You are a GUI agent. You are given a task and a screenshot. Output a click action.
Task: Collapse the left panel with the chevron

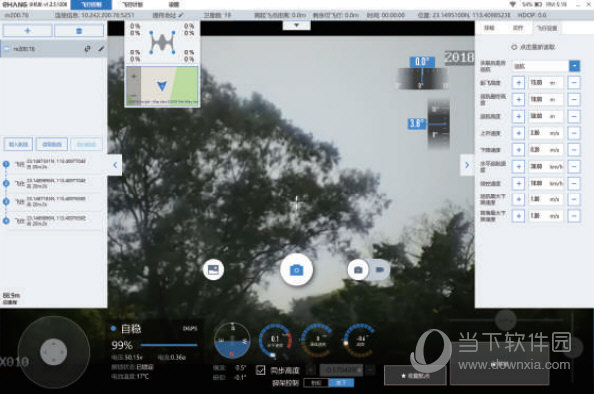click(x=115, y=165)
